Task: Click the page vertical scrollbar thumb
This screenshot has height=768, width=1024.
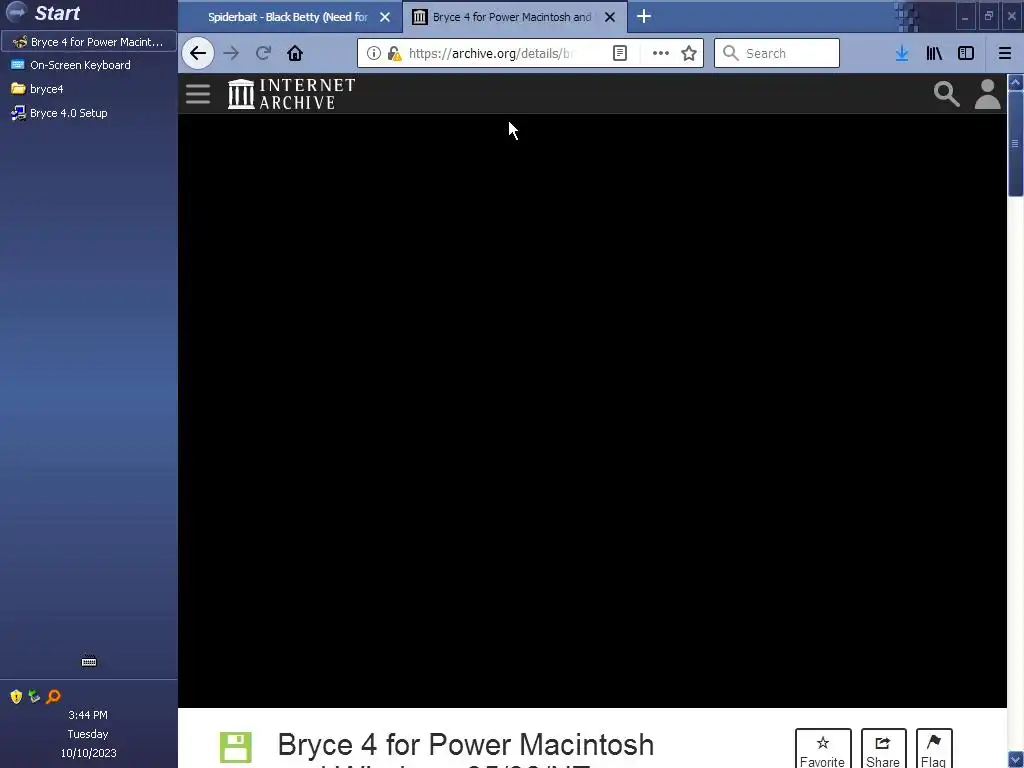Action: coord(1016,143)
